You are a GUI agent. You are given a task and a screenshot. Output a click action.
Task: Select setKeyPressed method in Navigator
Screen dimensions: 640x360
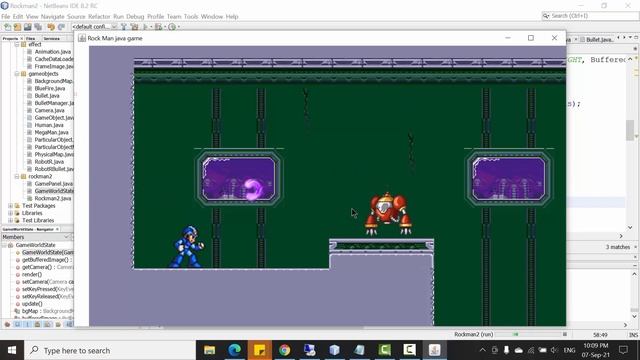click(x=47, y=289)
